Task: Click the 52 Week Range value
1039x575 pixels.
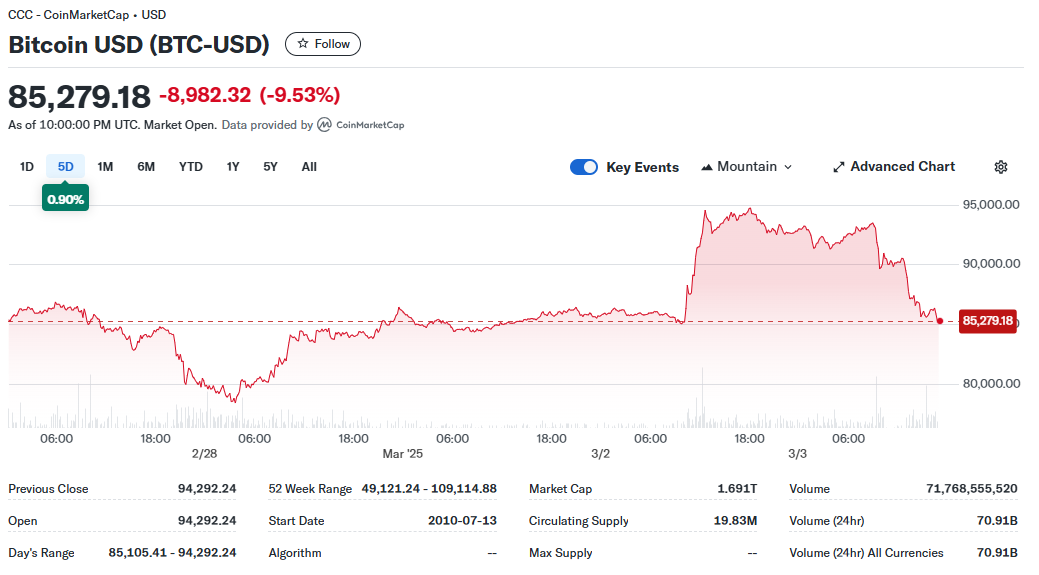Action: [429, 489]
